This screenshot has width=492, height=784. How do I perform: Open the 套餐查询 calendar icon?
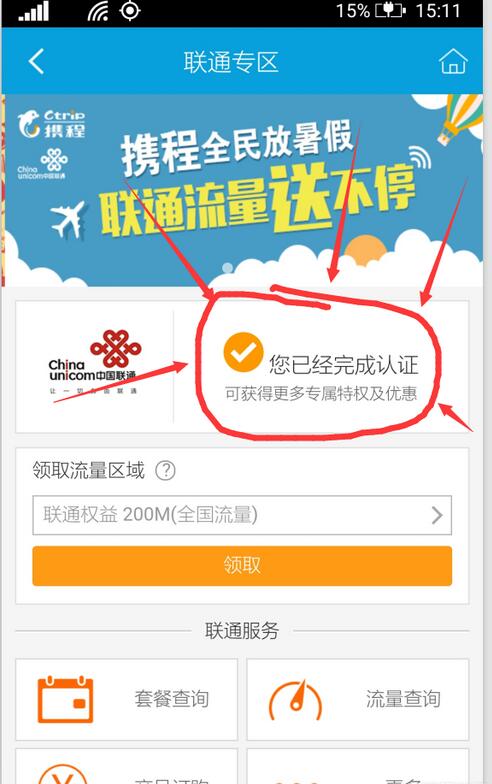(x=66, y=698)
